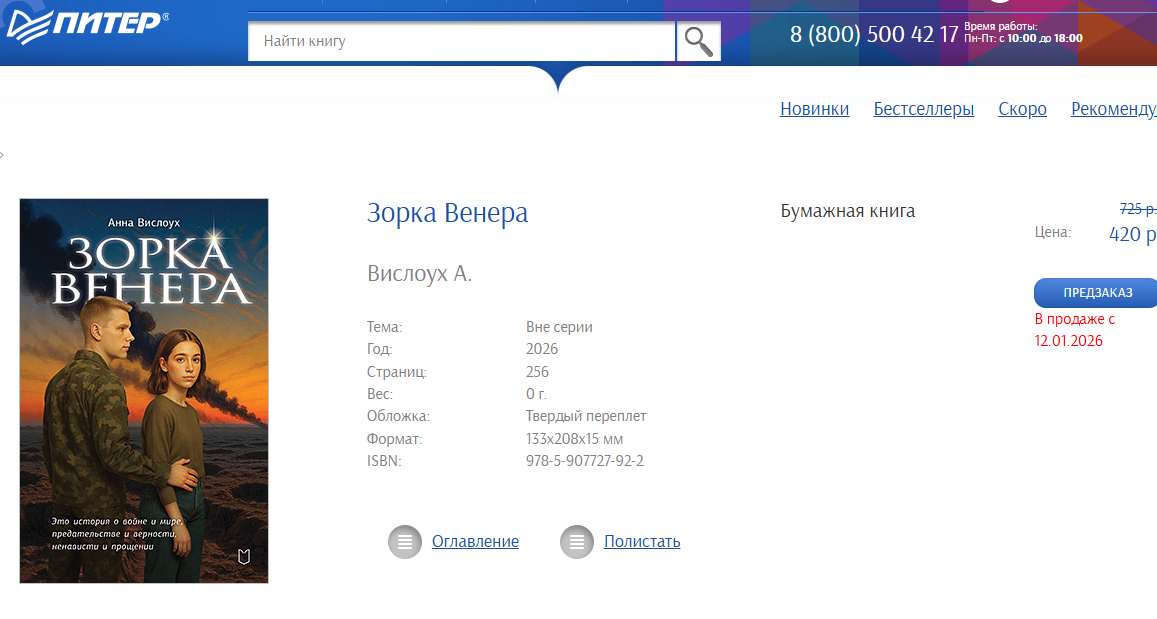1157x619 pixels.
Task: Click the sale date 12.01.2026
Action: [1068, 341]
